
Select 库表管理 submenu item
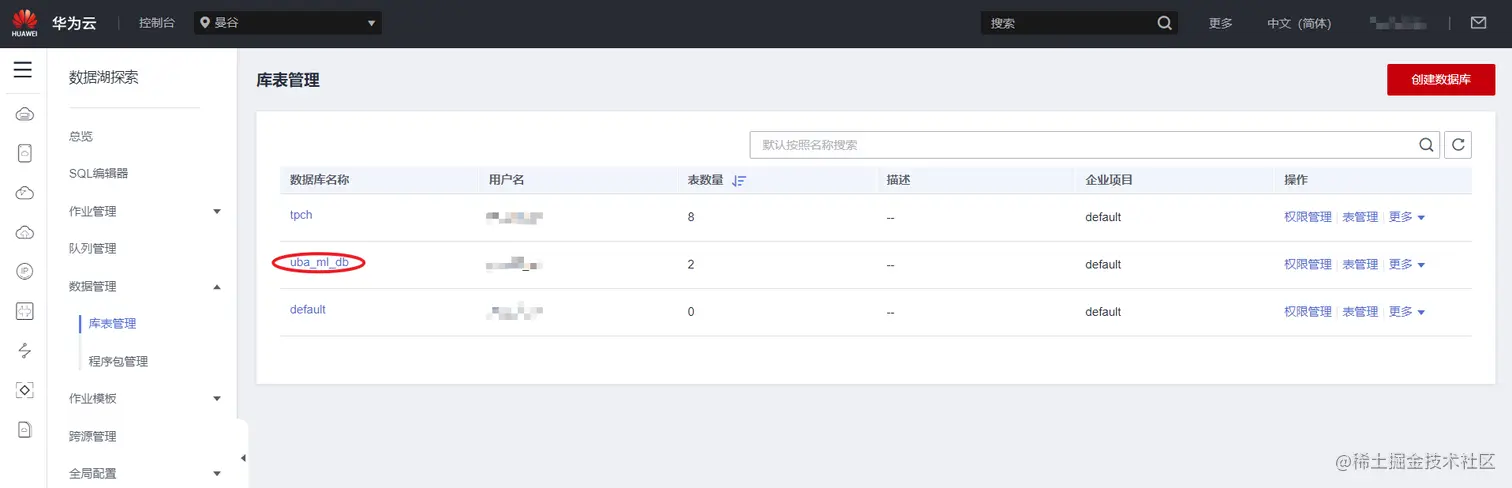(112, 324)
